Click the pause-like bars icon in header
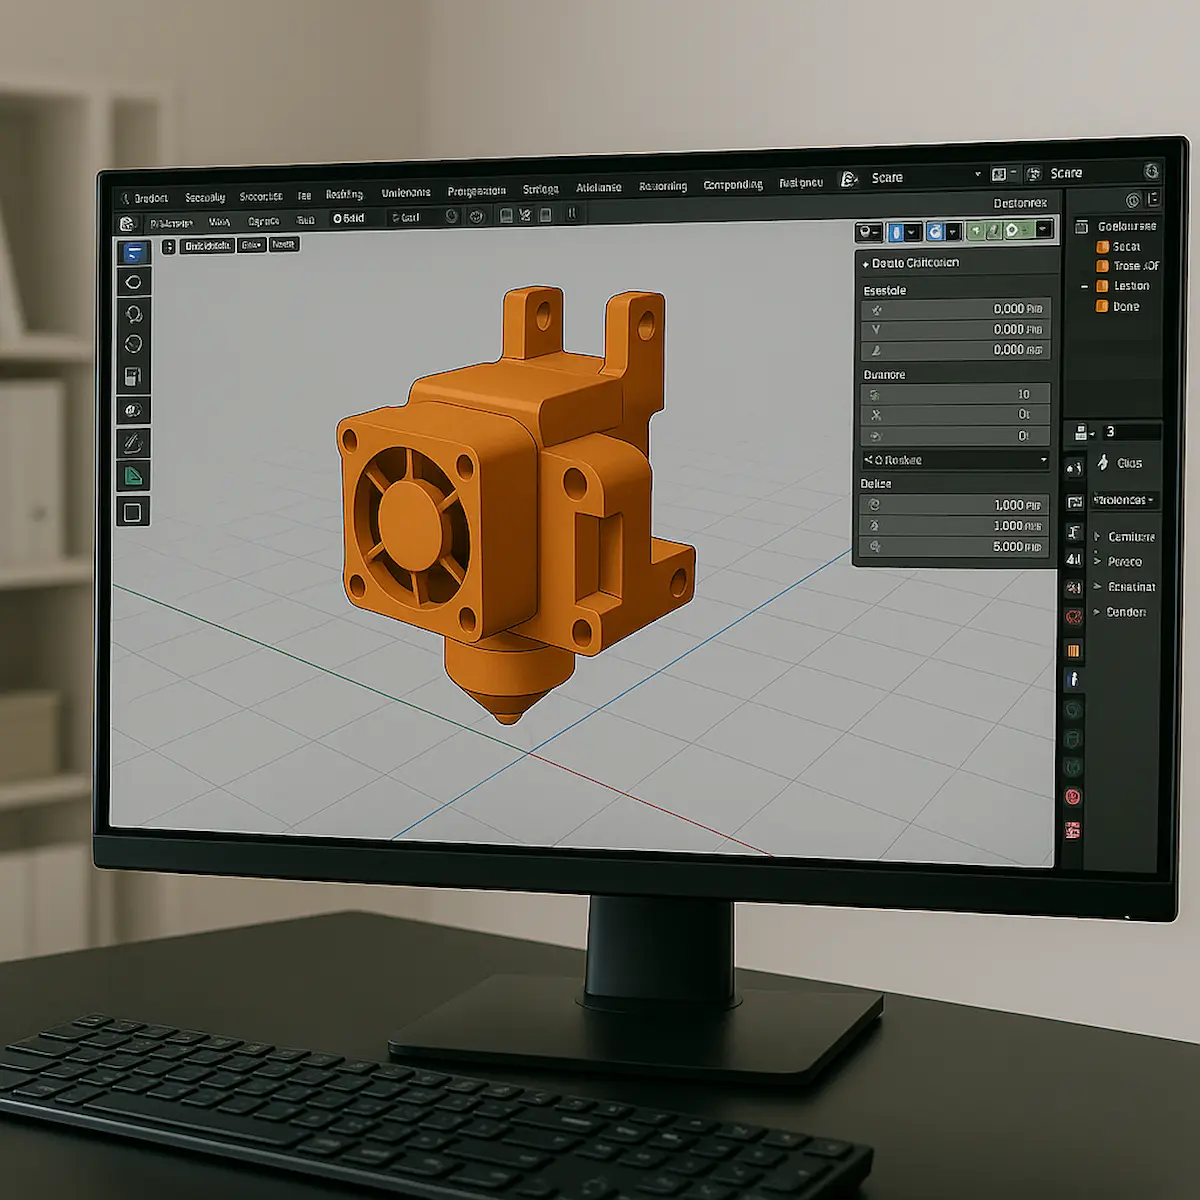Screen dimensions: 1200x1200 tap(572, 213)
